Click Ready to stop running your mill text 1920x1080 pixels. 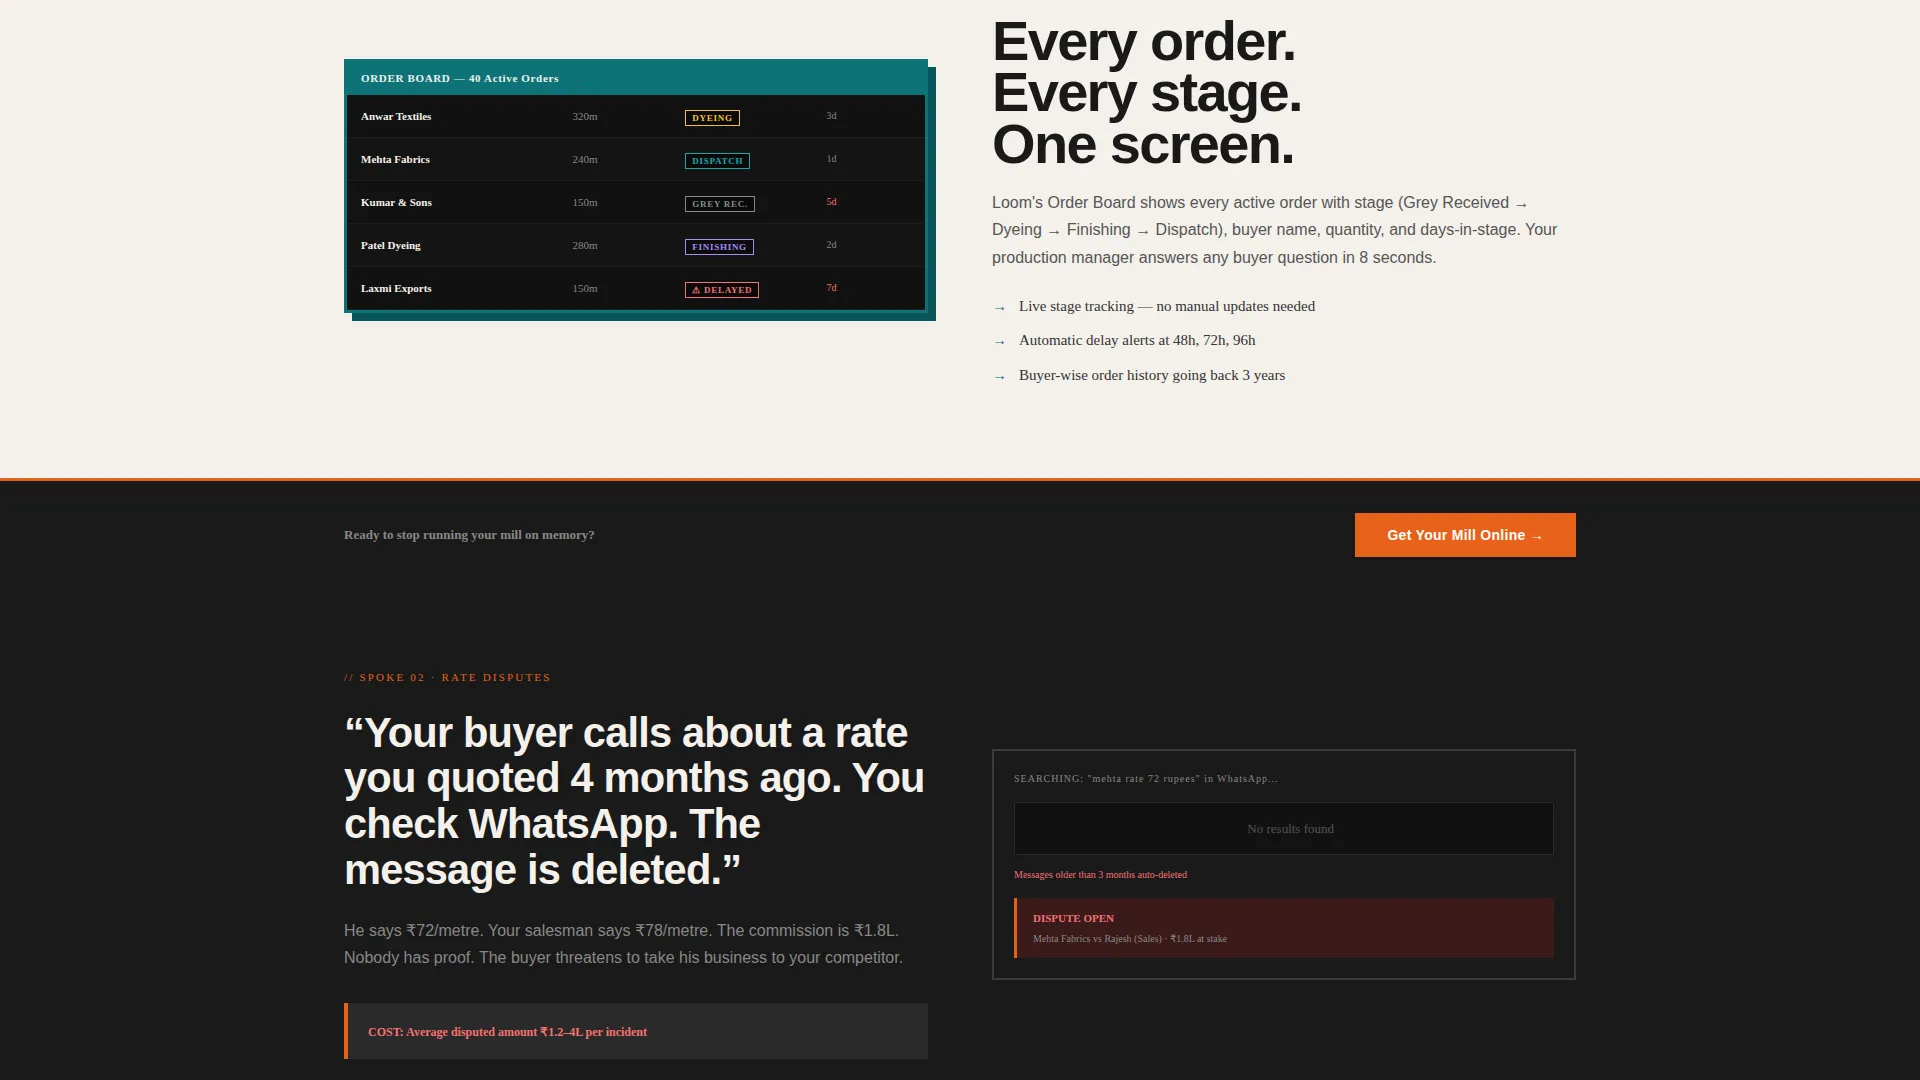469,535
